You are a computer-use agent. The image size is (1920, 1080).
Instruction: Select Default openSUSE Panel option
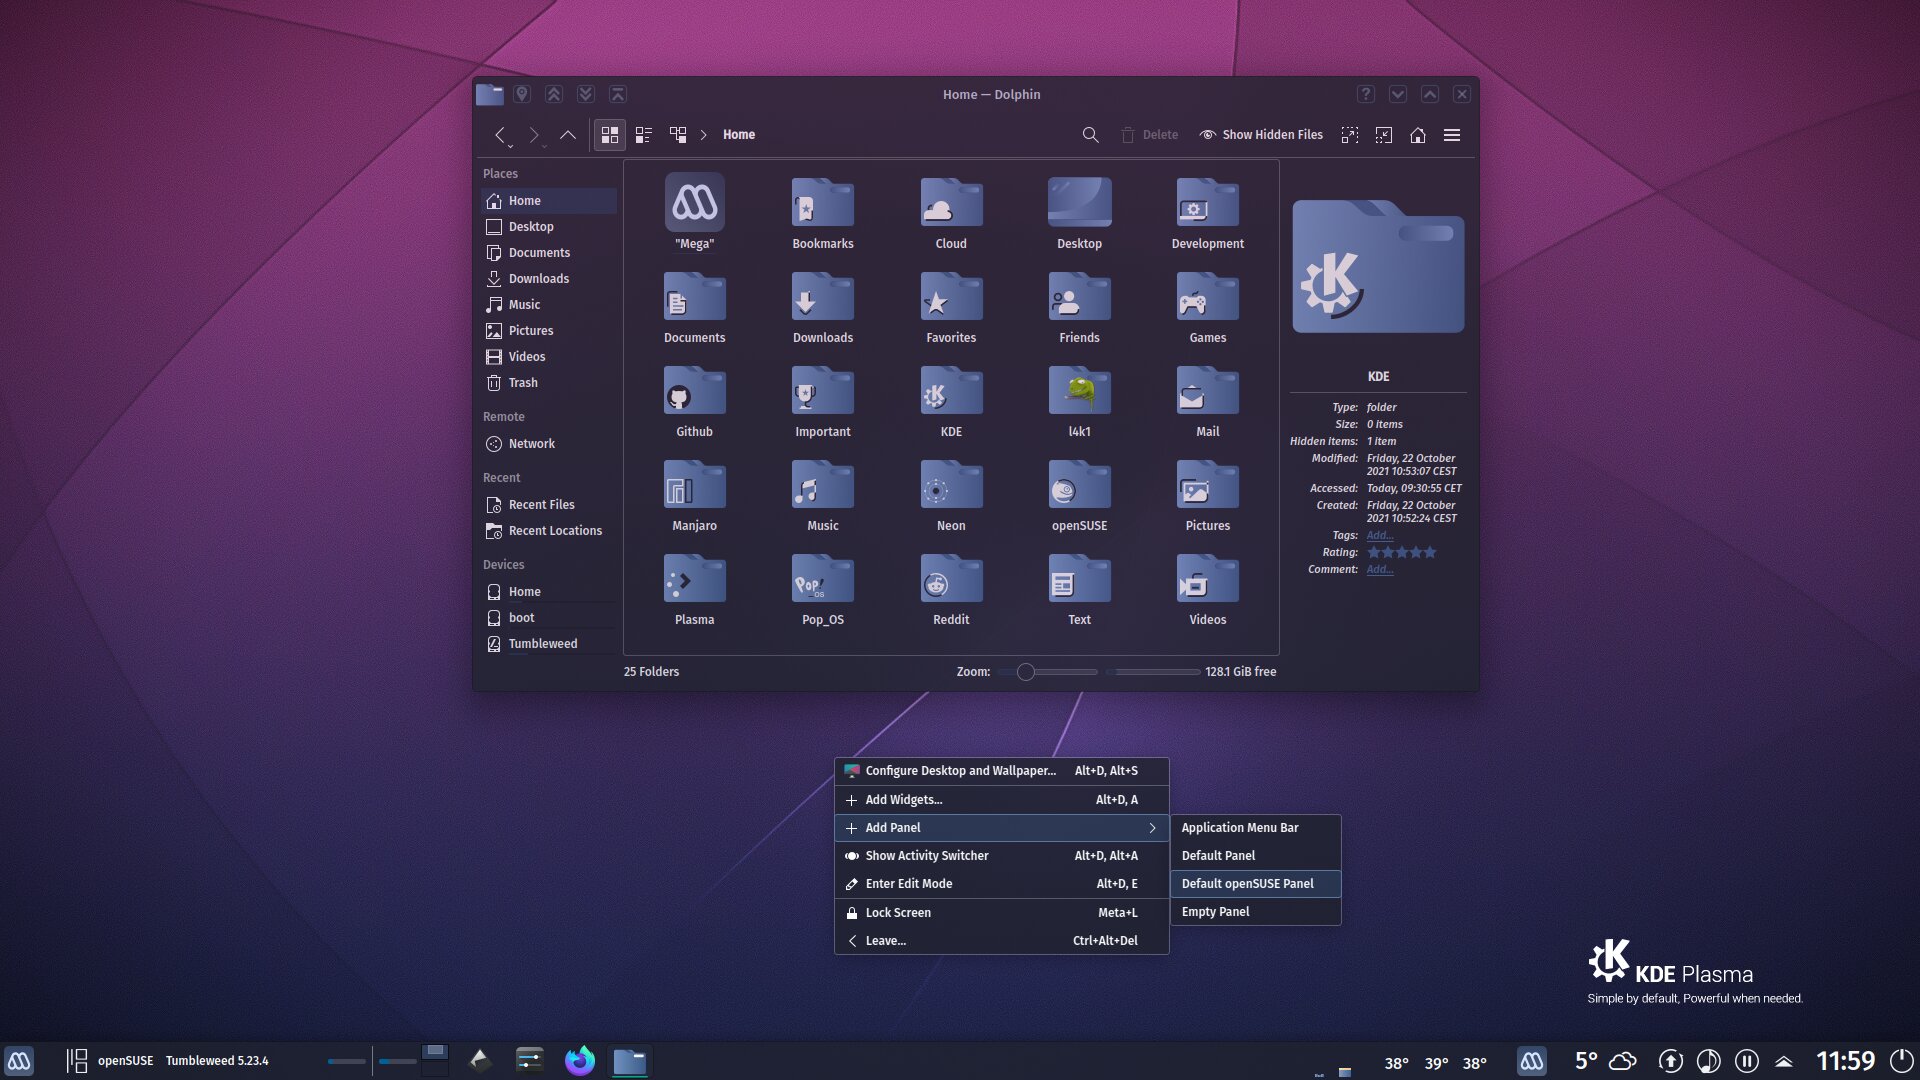pos(1255,884)
